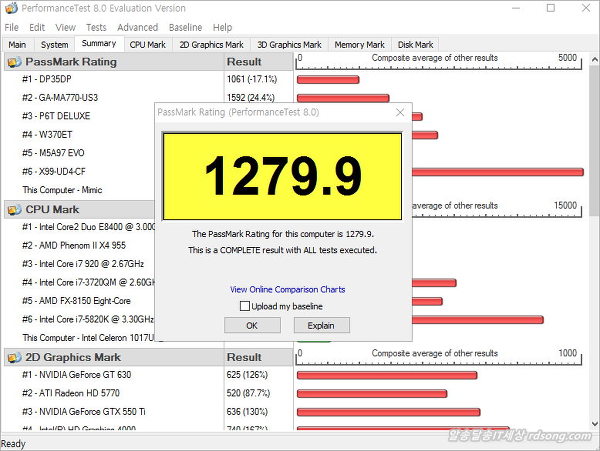Click the 625 (126%) result value
The width and height of the screenshot is (600, 451).
point(247,374)
